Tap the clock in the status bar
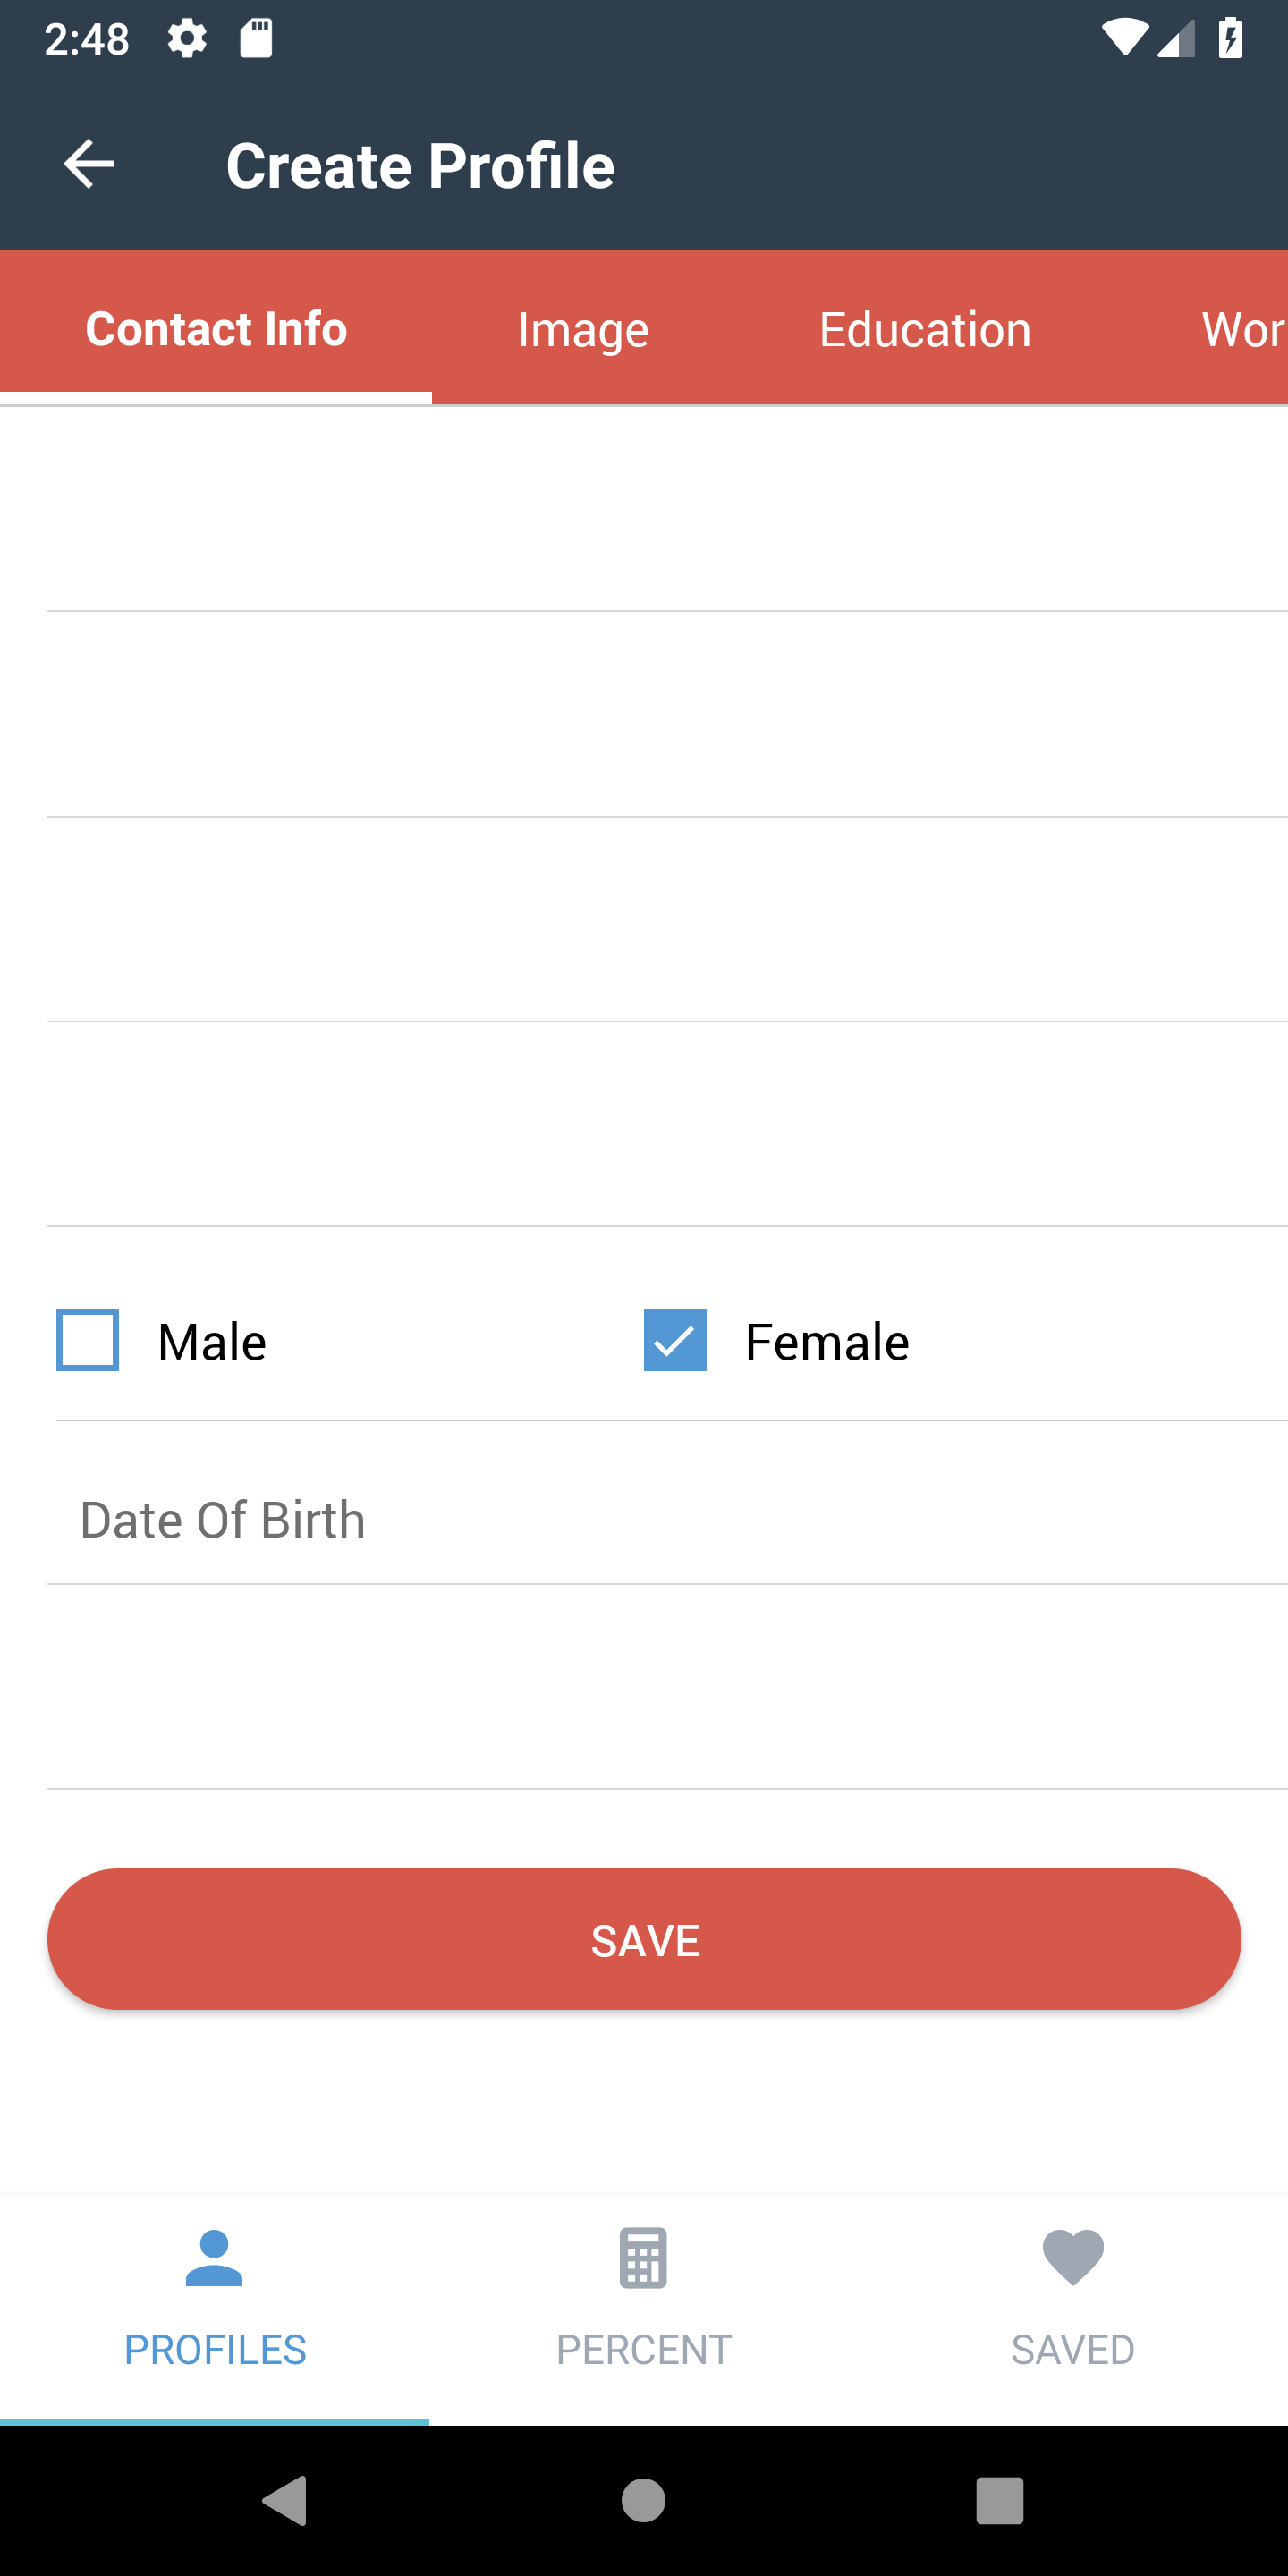Screen dimensions: 1288x2576 tap(88, 38)
